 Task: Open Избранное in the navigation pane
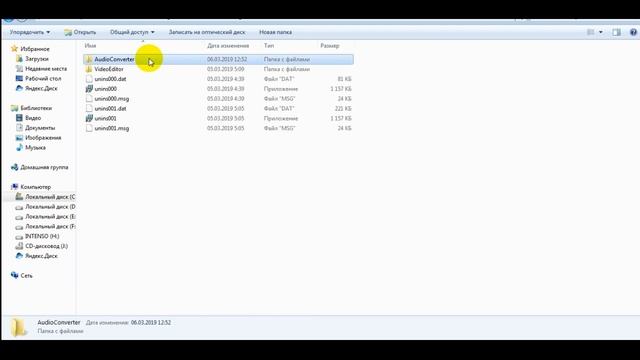pos(35,49)
